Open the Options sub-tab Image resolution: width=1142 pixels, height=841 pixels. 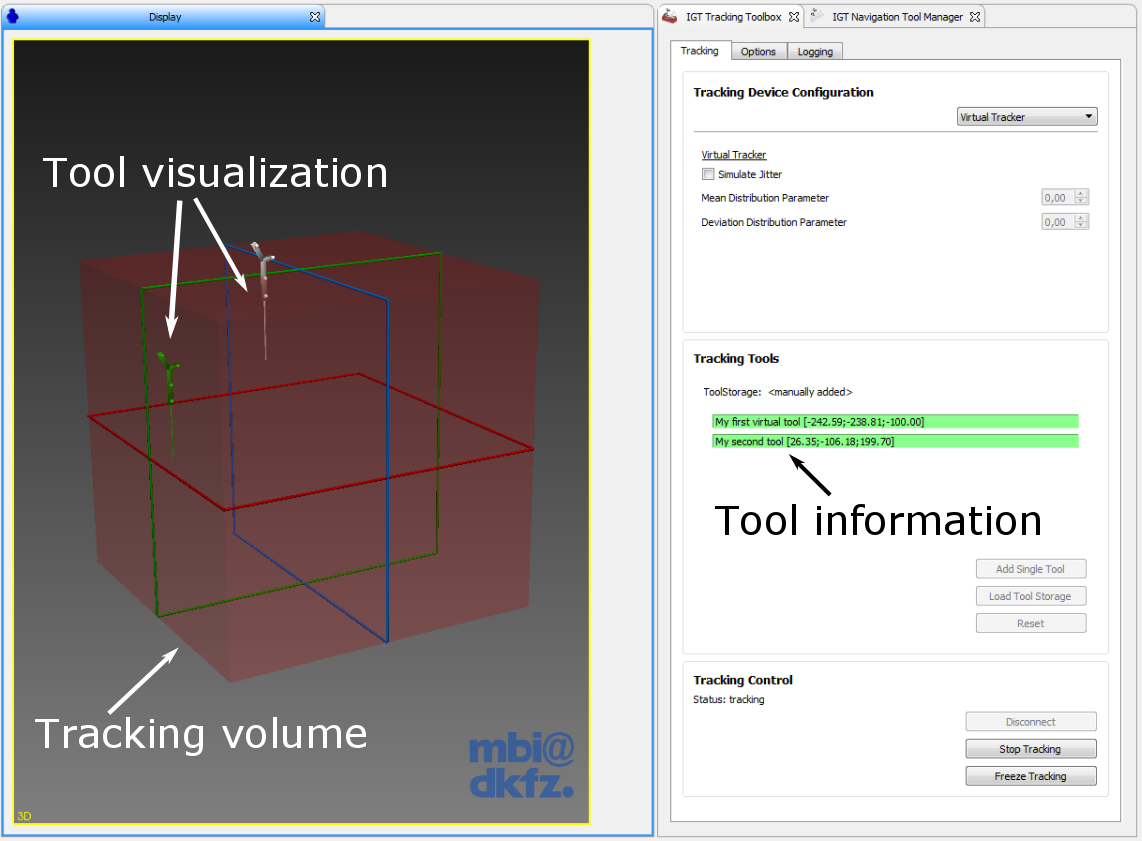point(758,52)
